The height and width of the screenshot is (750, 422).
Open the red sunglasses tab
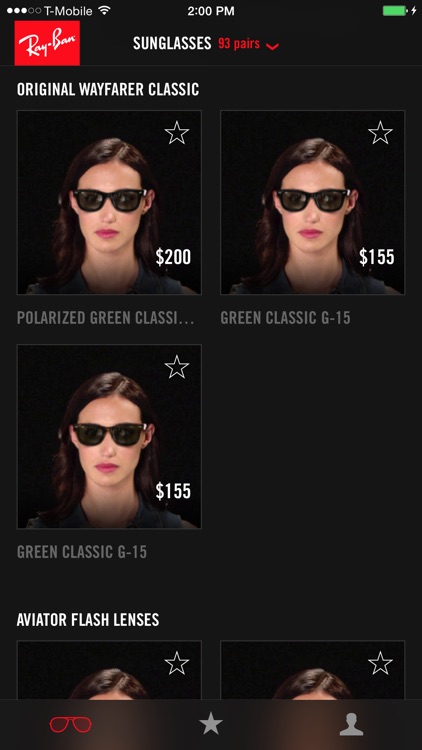click(x=70, y=724)
